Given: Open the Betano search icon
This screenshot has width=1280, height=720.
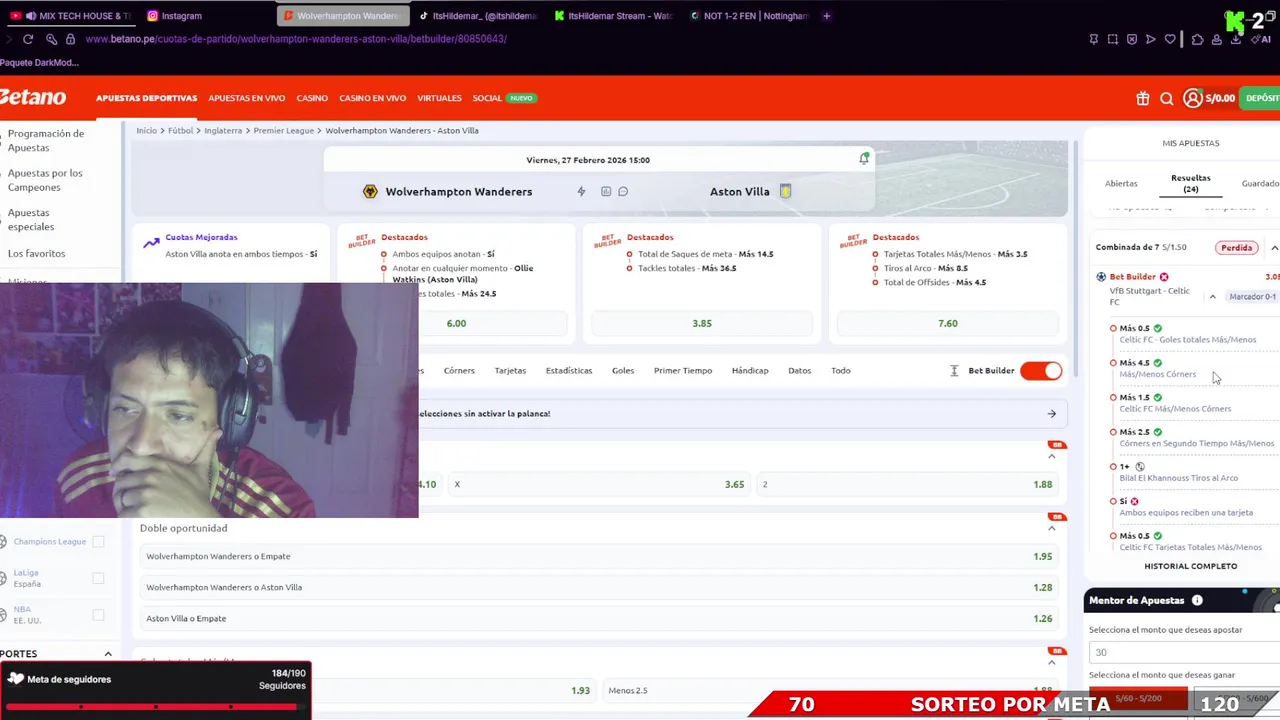Looking at the screenshot, I should (1167, 98).
